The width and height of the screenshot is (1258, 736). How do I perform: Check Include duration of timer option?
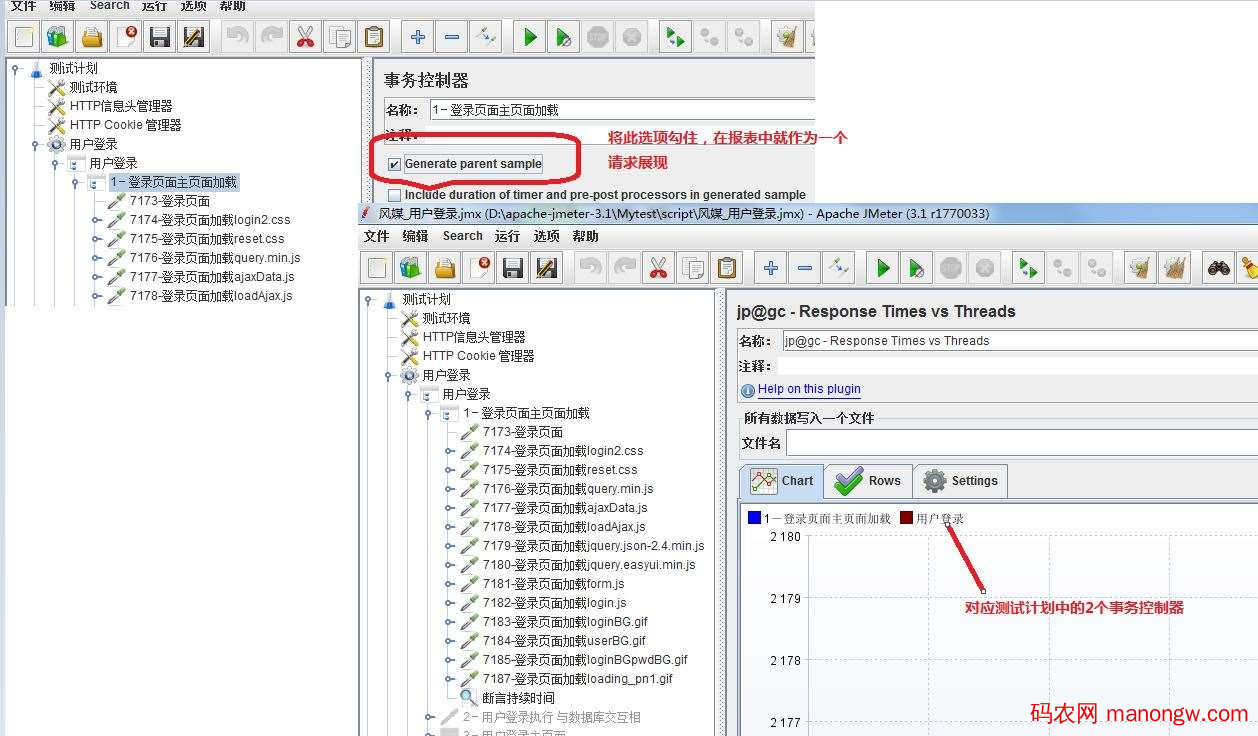coord(394,194)
